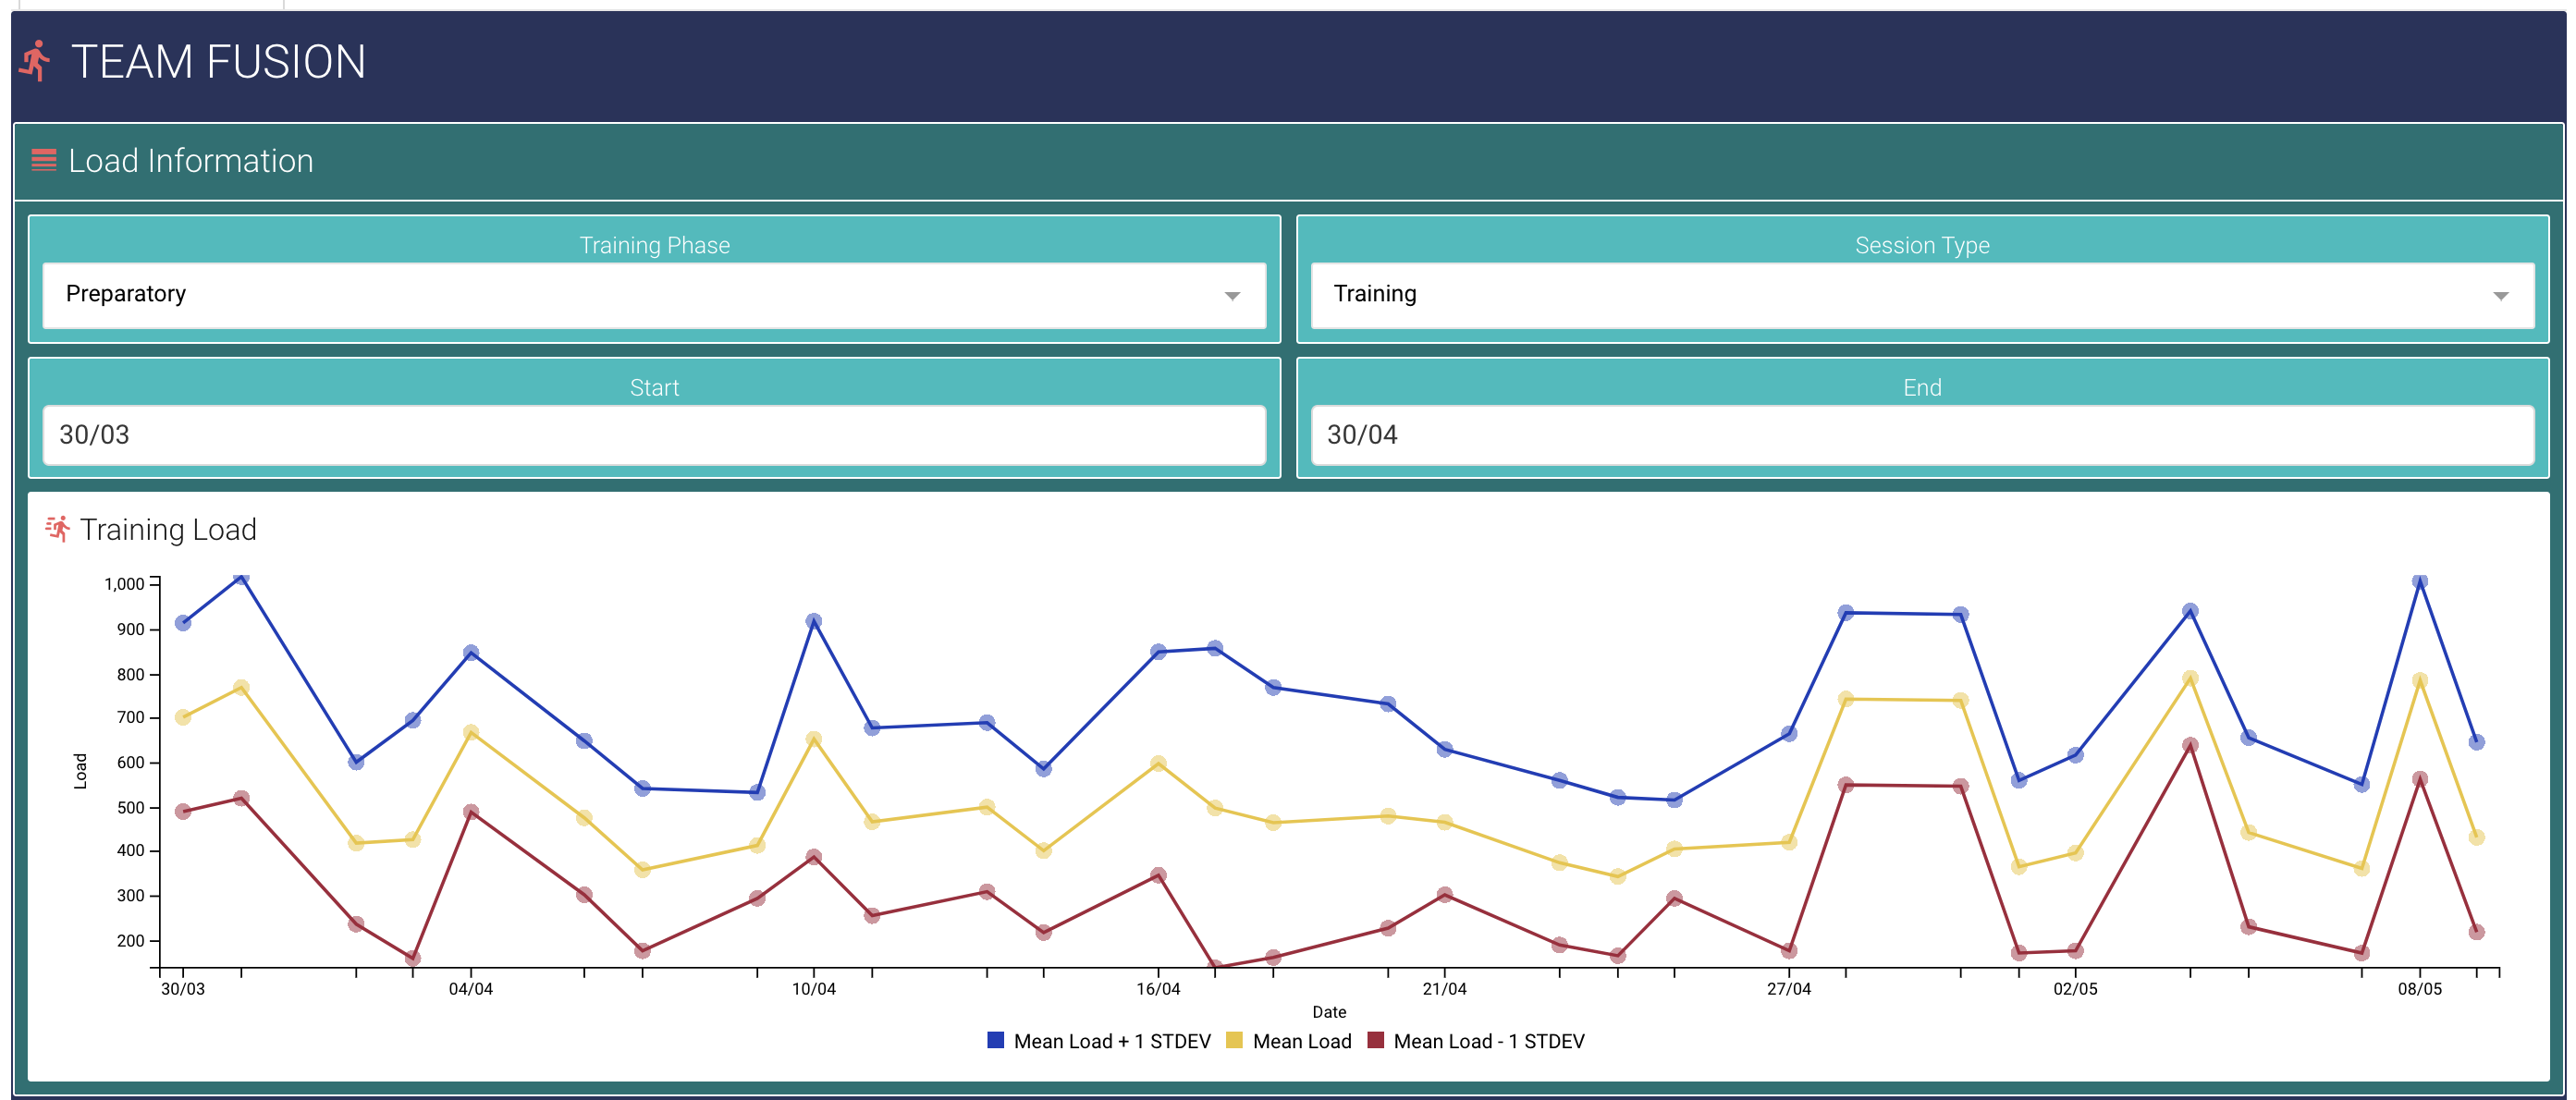Click the Start date field showing 30/03
Viewport: 2576px width, 1100px height.
coord(654,435)
